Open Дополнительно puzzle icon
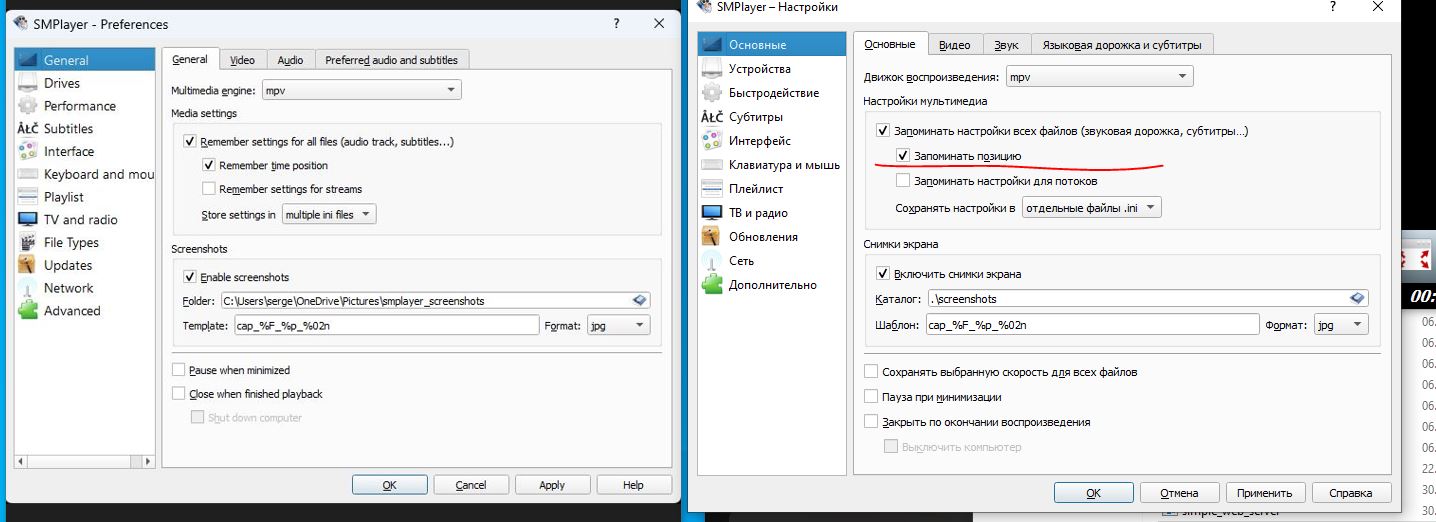 coord(712,284)
